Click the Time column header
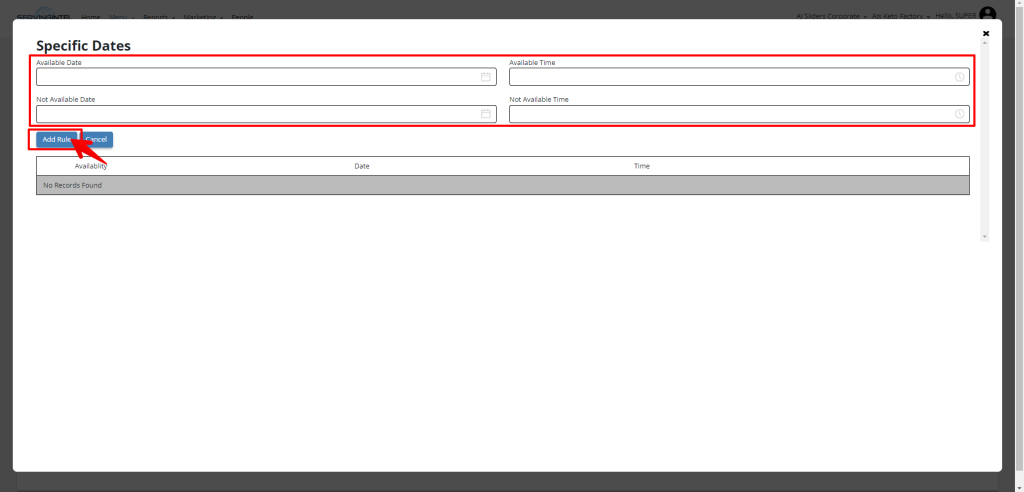The height and width of the screenshot is (492, 1024). tap(642, 166)
